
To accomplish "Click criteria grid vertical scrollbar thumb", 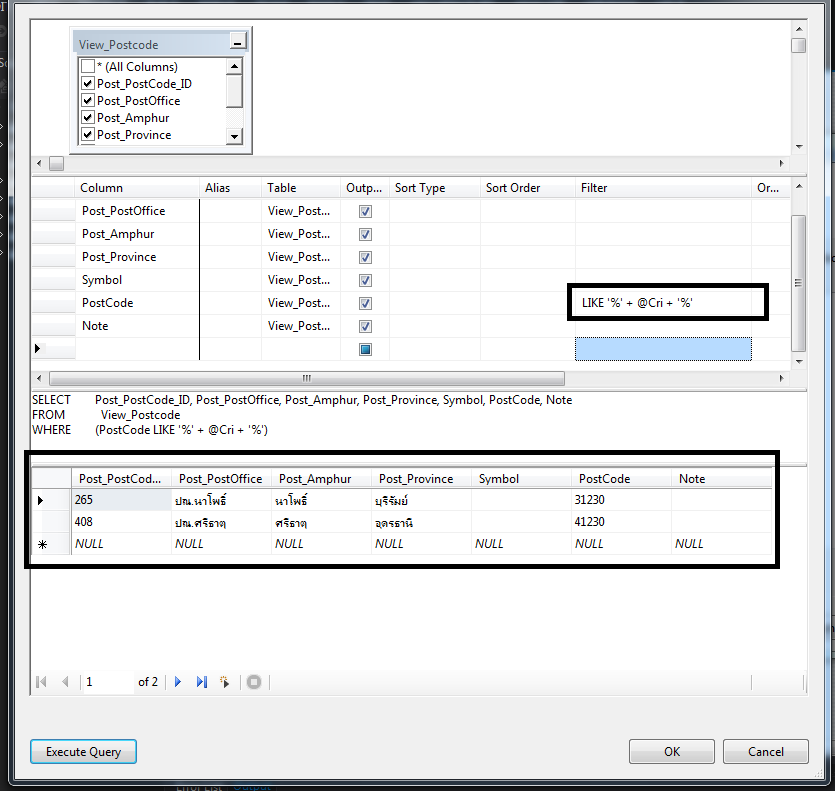I will coord(798,283).
